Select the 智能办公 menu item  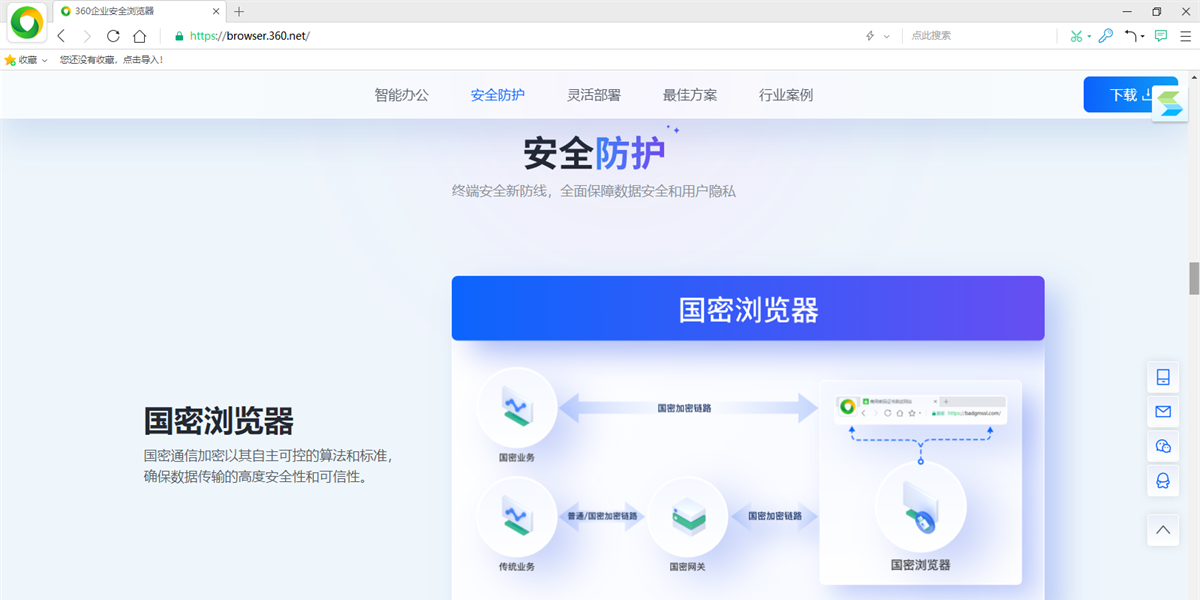pyautogui.click(x=402, y=94)
